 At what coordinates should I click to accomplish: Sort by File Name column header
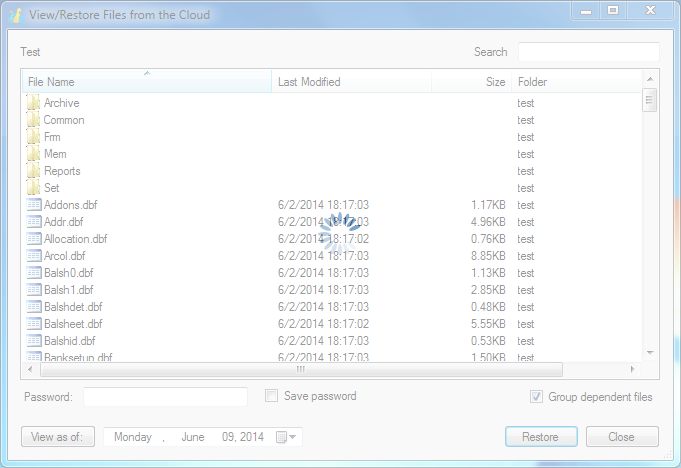(147, 82)
